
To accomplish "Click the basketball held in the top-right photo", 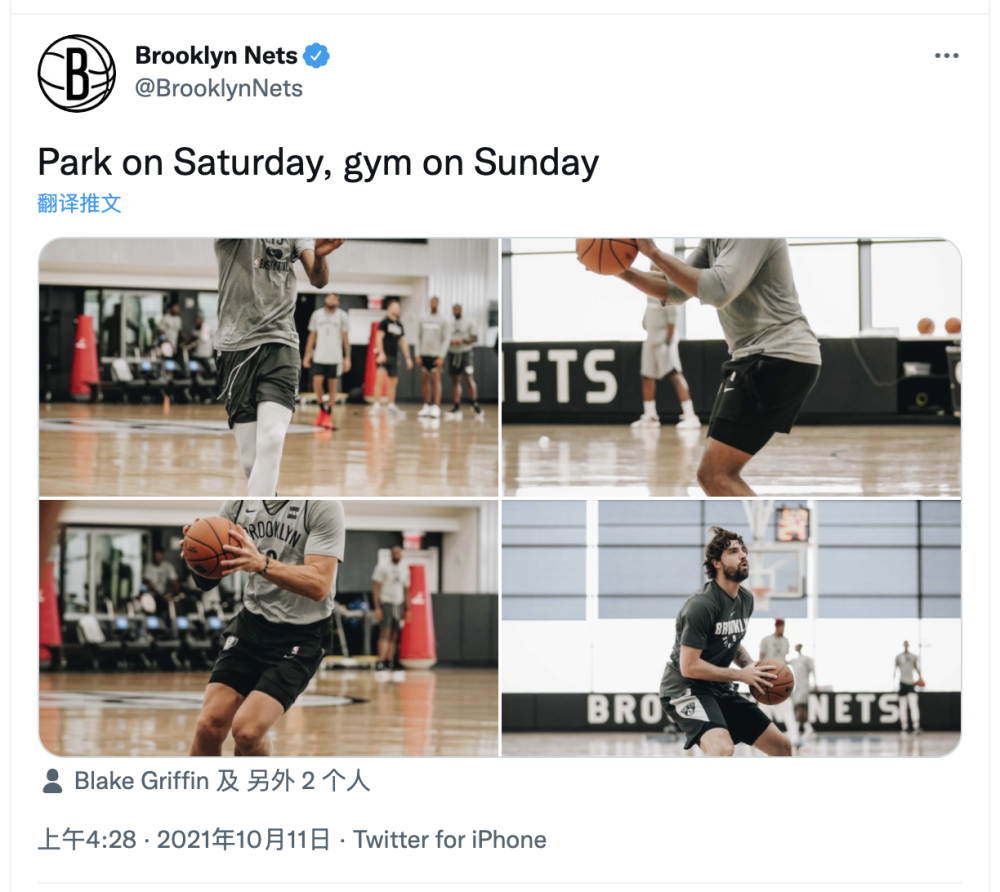I will click(x=607, y=255).
